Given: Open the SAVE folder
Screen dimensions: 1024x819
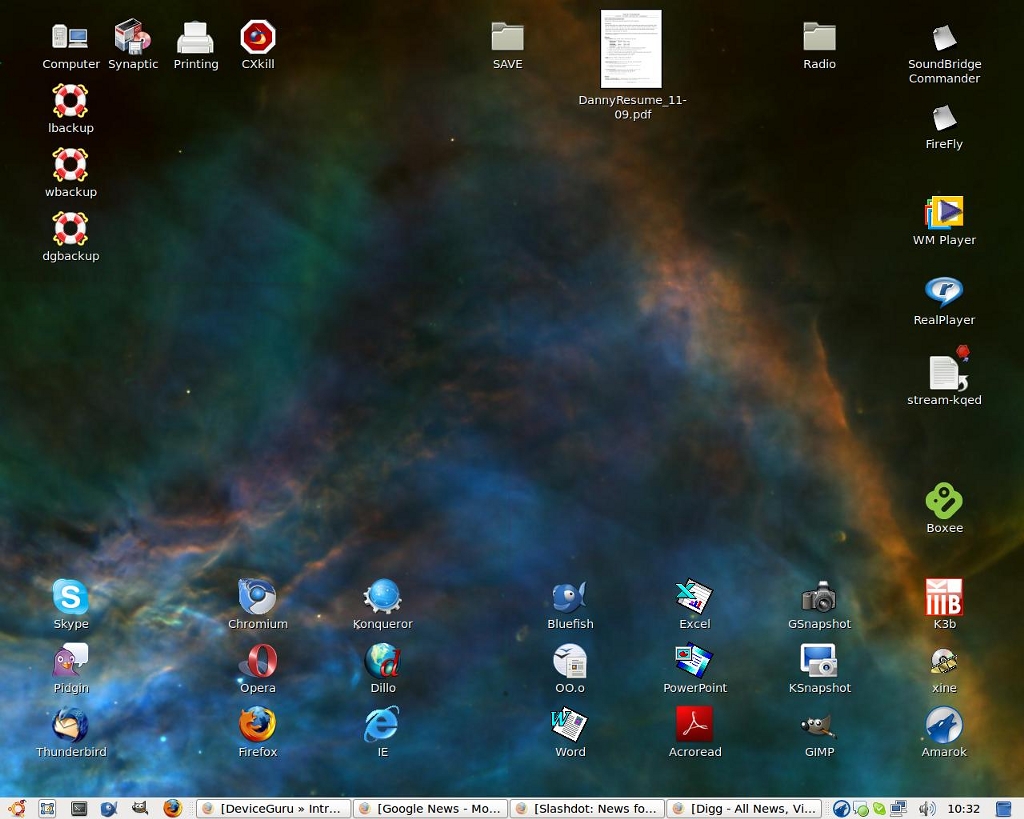Looking at the screenshot, I should point(507,37).
